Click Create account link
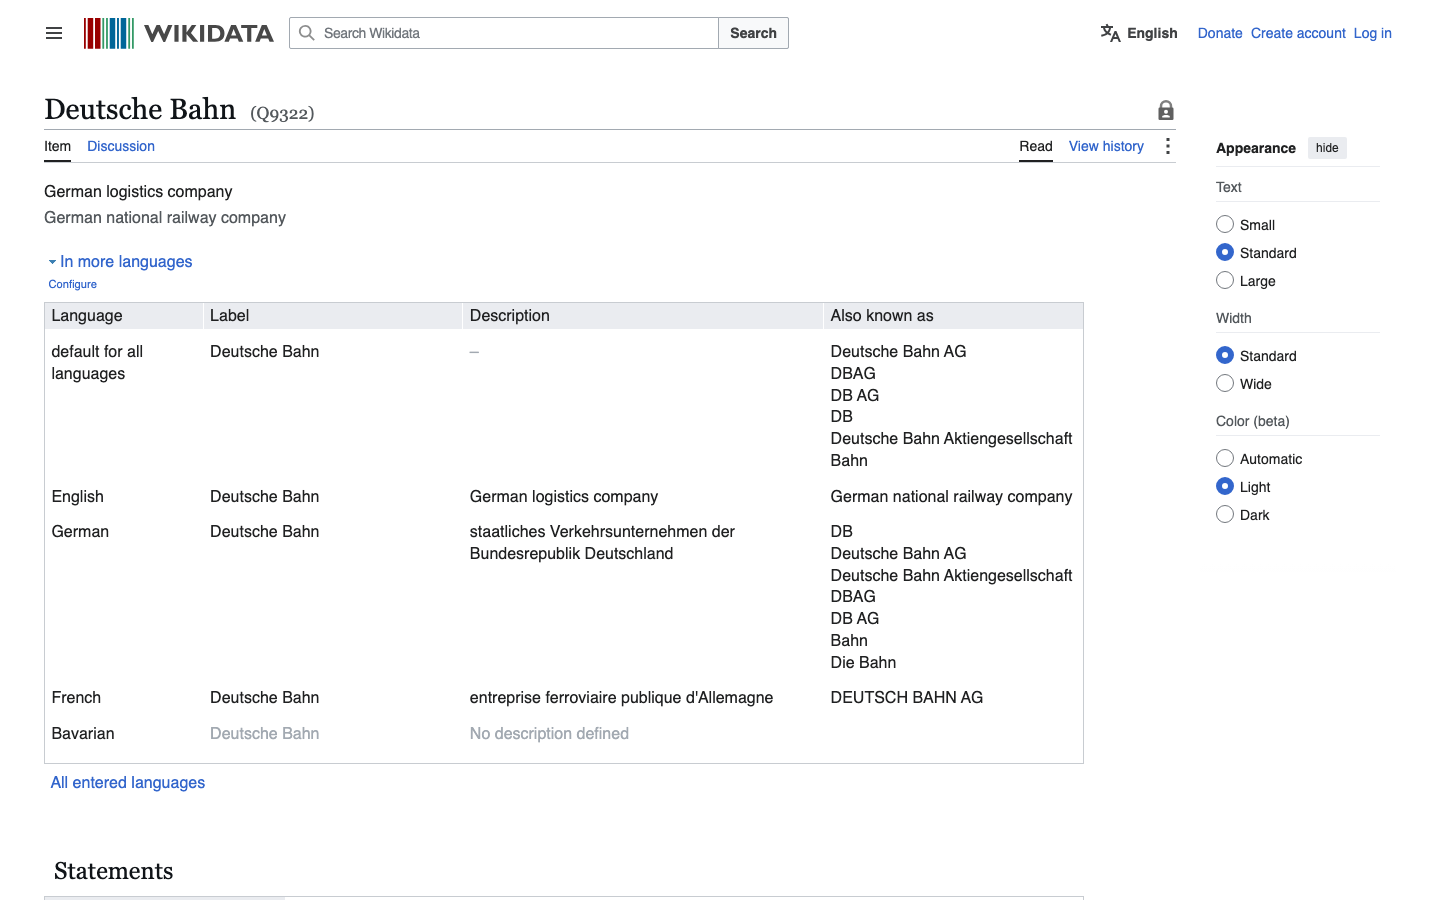The width and height of the screenshot is (1440, 900). coord(1298,33)
